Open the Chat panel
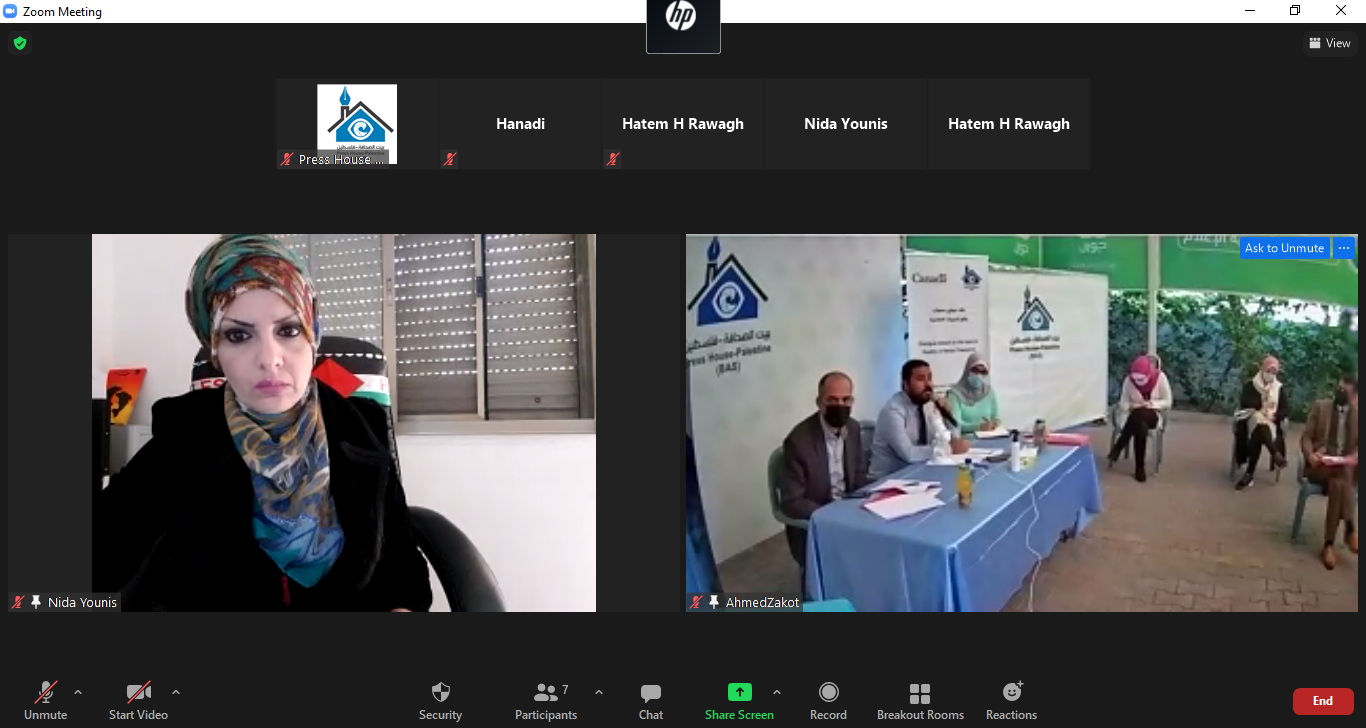The width and height of the screenshot is (1366, 728). click(651, 700)
